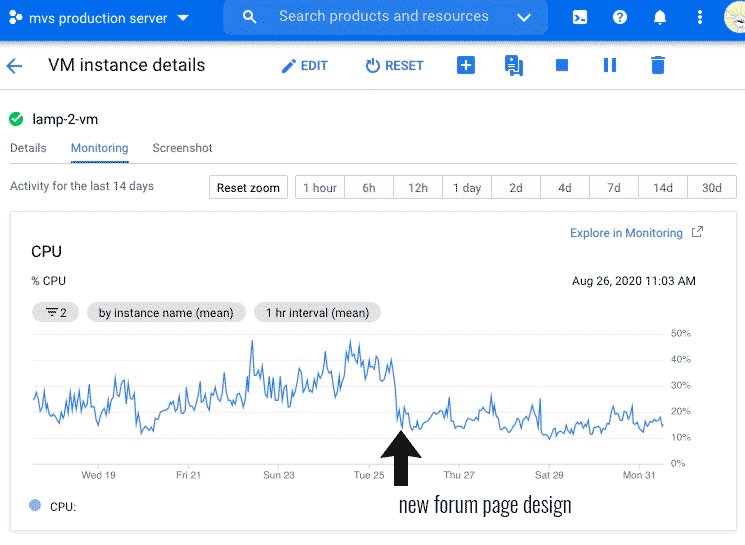Switch to the Details tab

[x=28, y=148]
